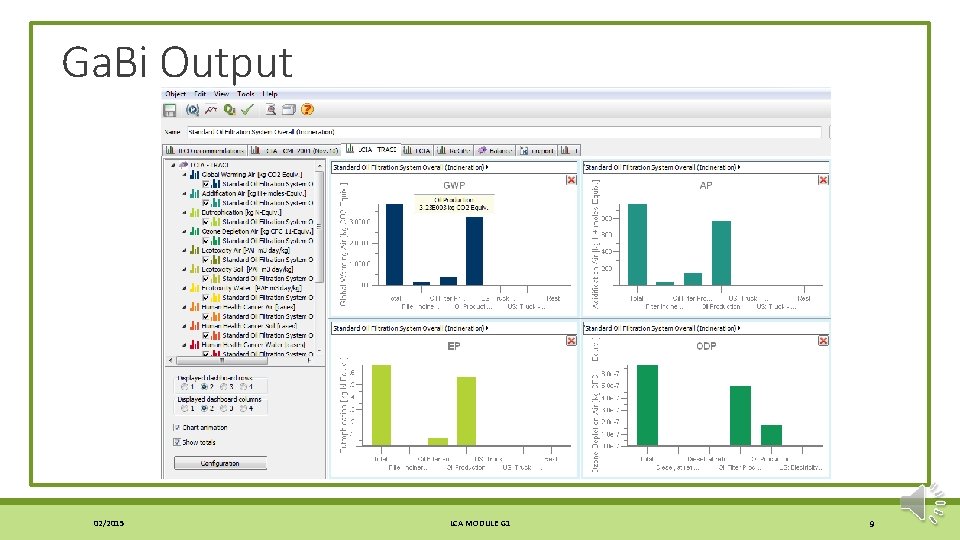Click the green Q toolbar icon
The height and width of the screenshot is (540, 960).
(x=230, y=110)
